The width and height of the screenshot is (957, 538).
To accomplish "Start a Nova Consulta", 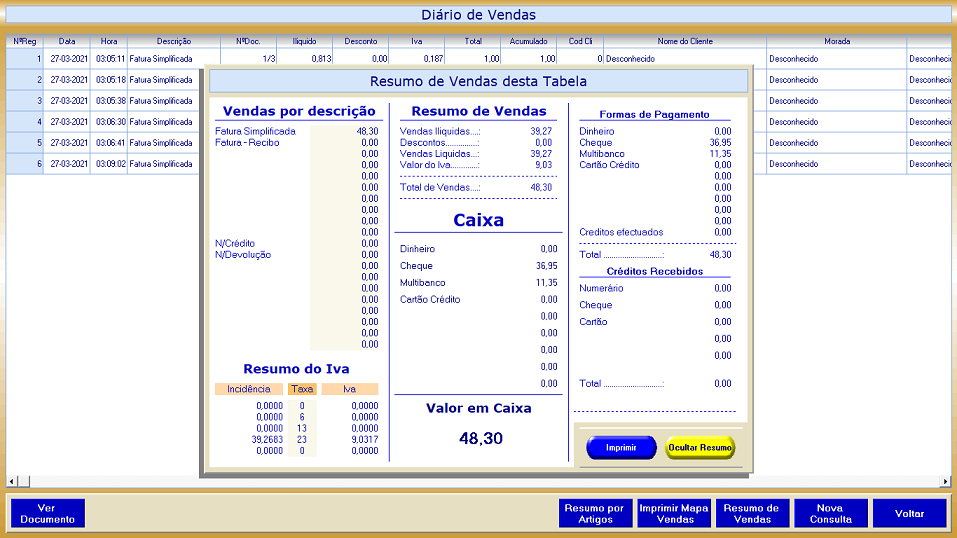I will (x=829, y=514).
